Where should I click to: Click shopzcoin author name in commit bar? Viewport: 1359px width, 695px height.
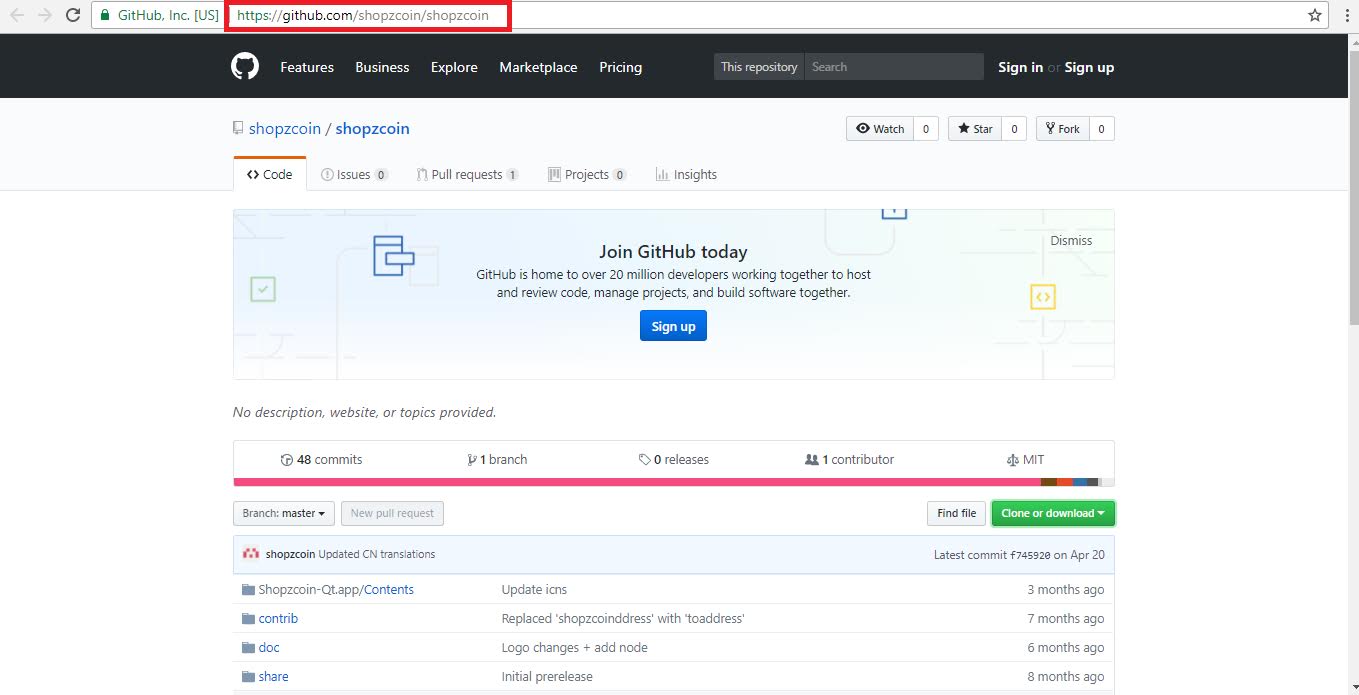tap(290, 554)
